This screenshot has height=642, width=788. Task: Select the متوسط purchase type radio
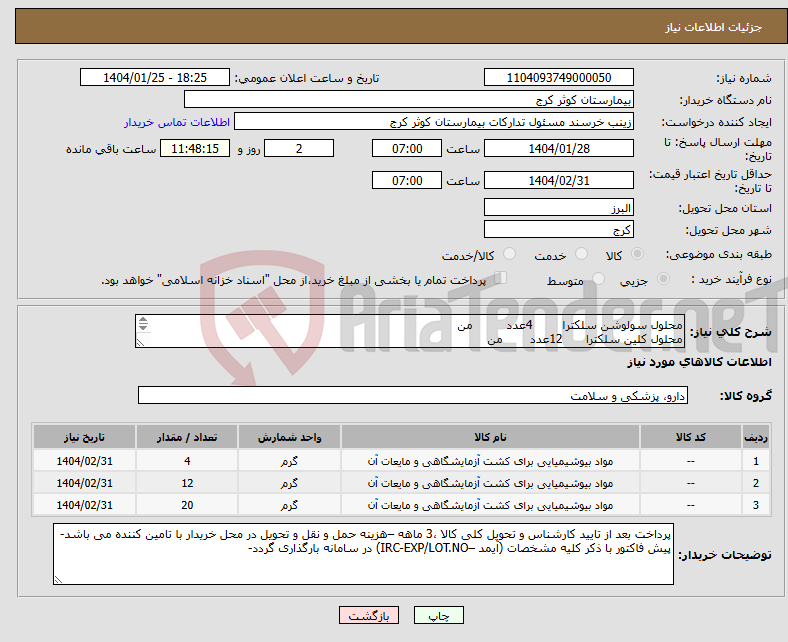pyautogui.click(x=598, y=279)
